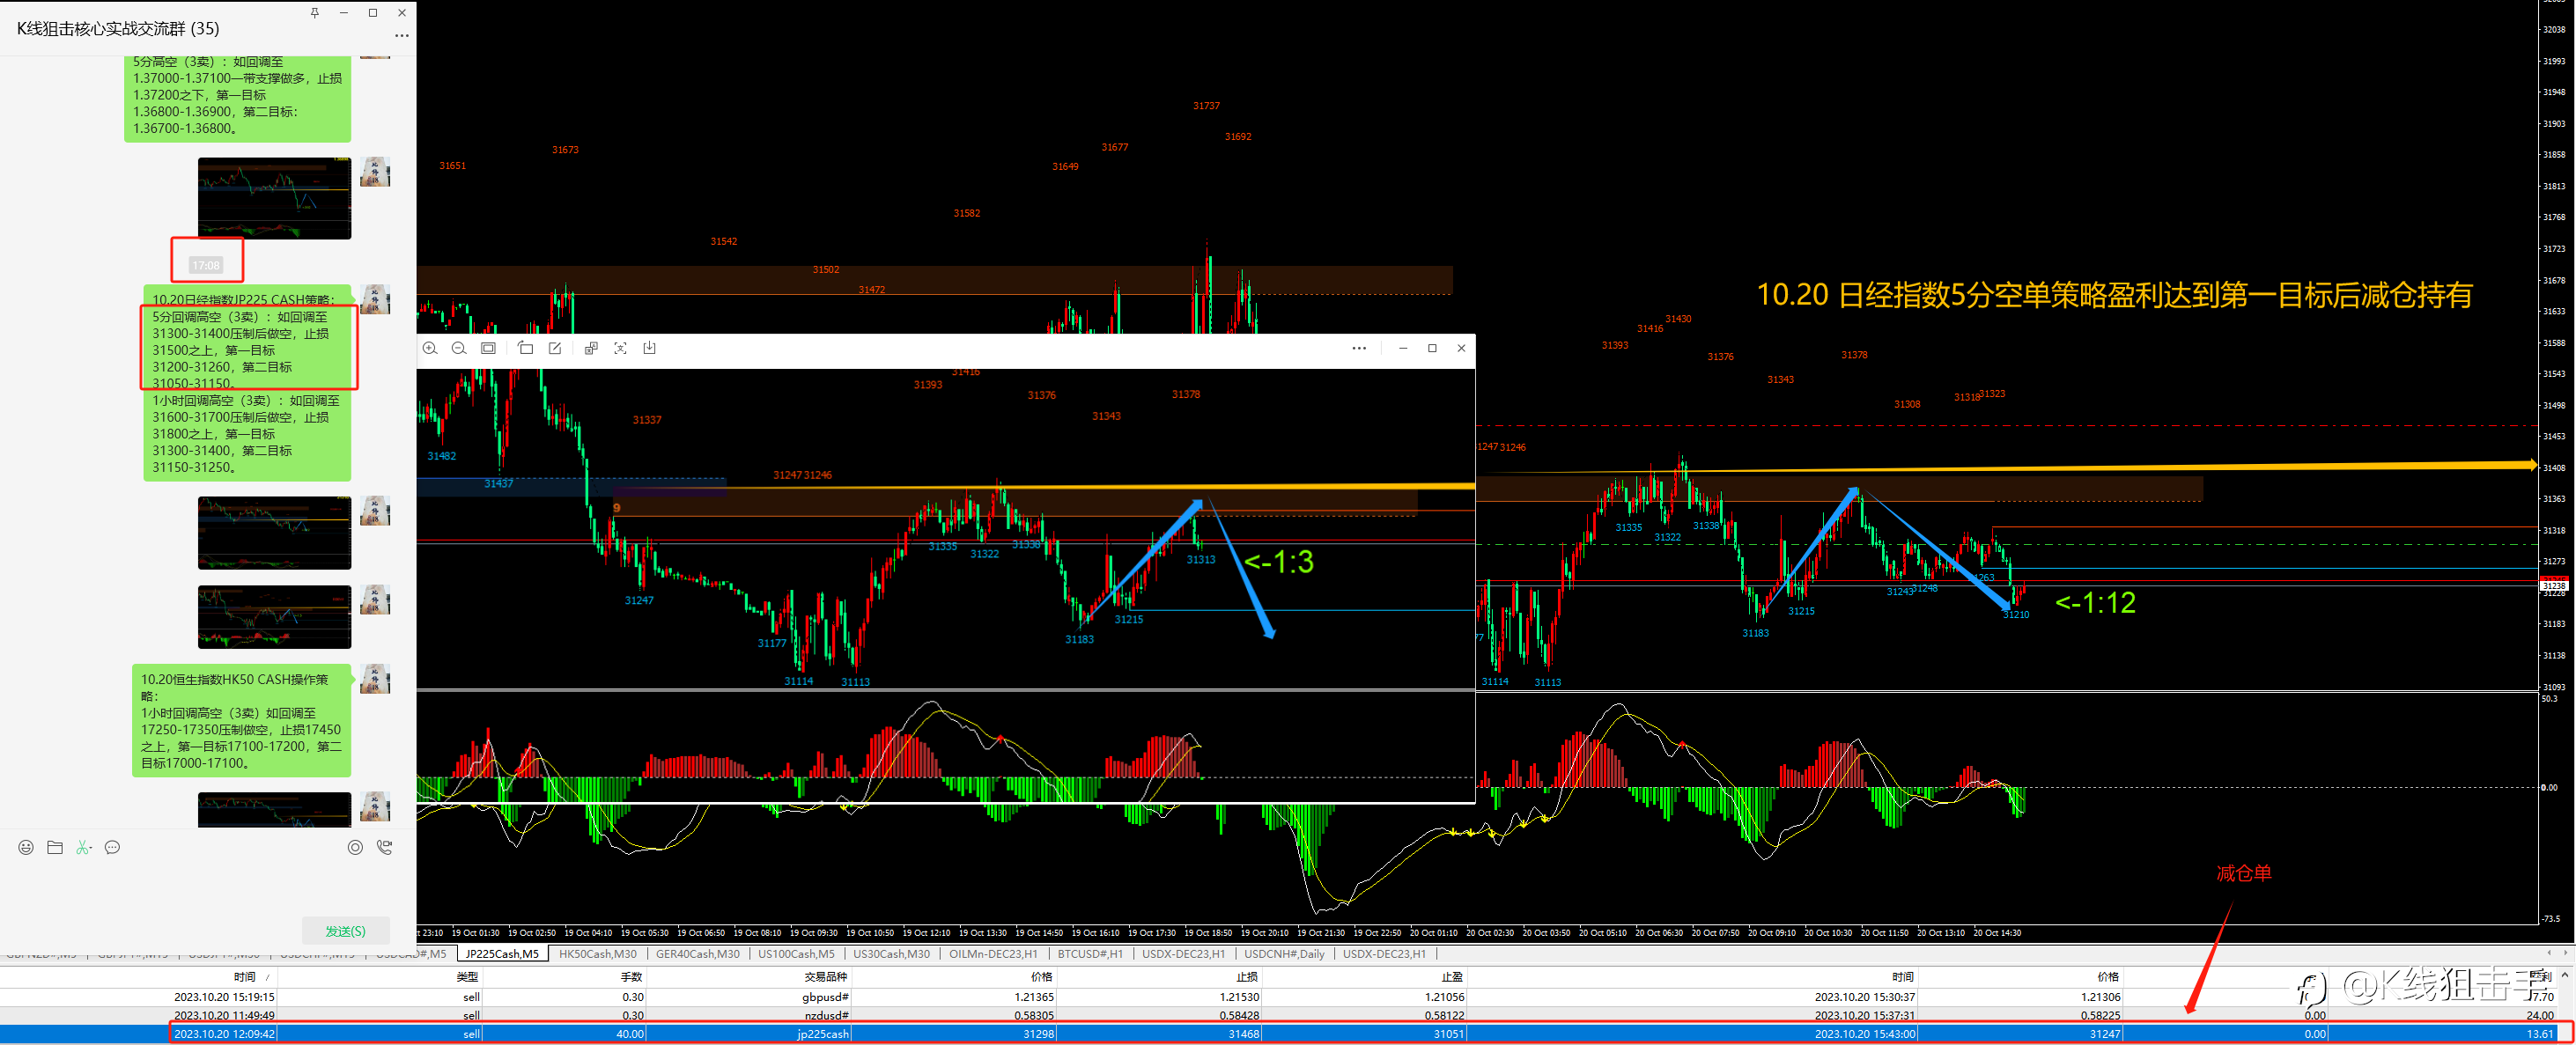The width and height of the screenshot is (2576, 1045).
Task: Click send file folder icon
Action: point(55,847)
